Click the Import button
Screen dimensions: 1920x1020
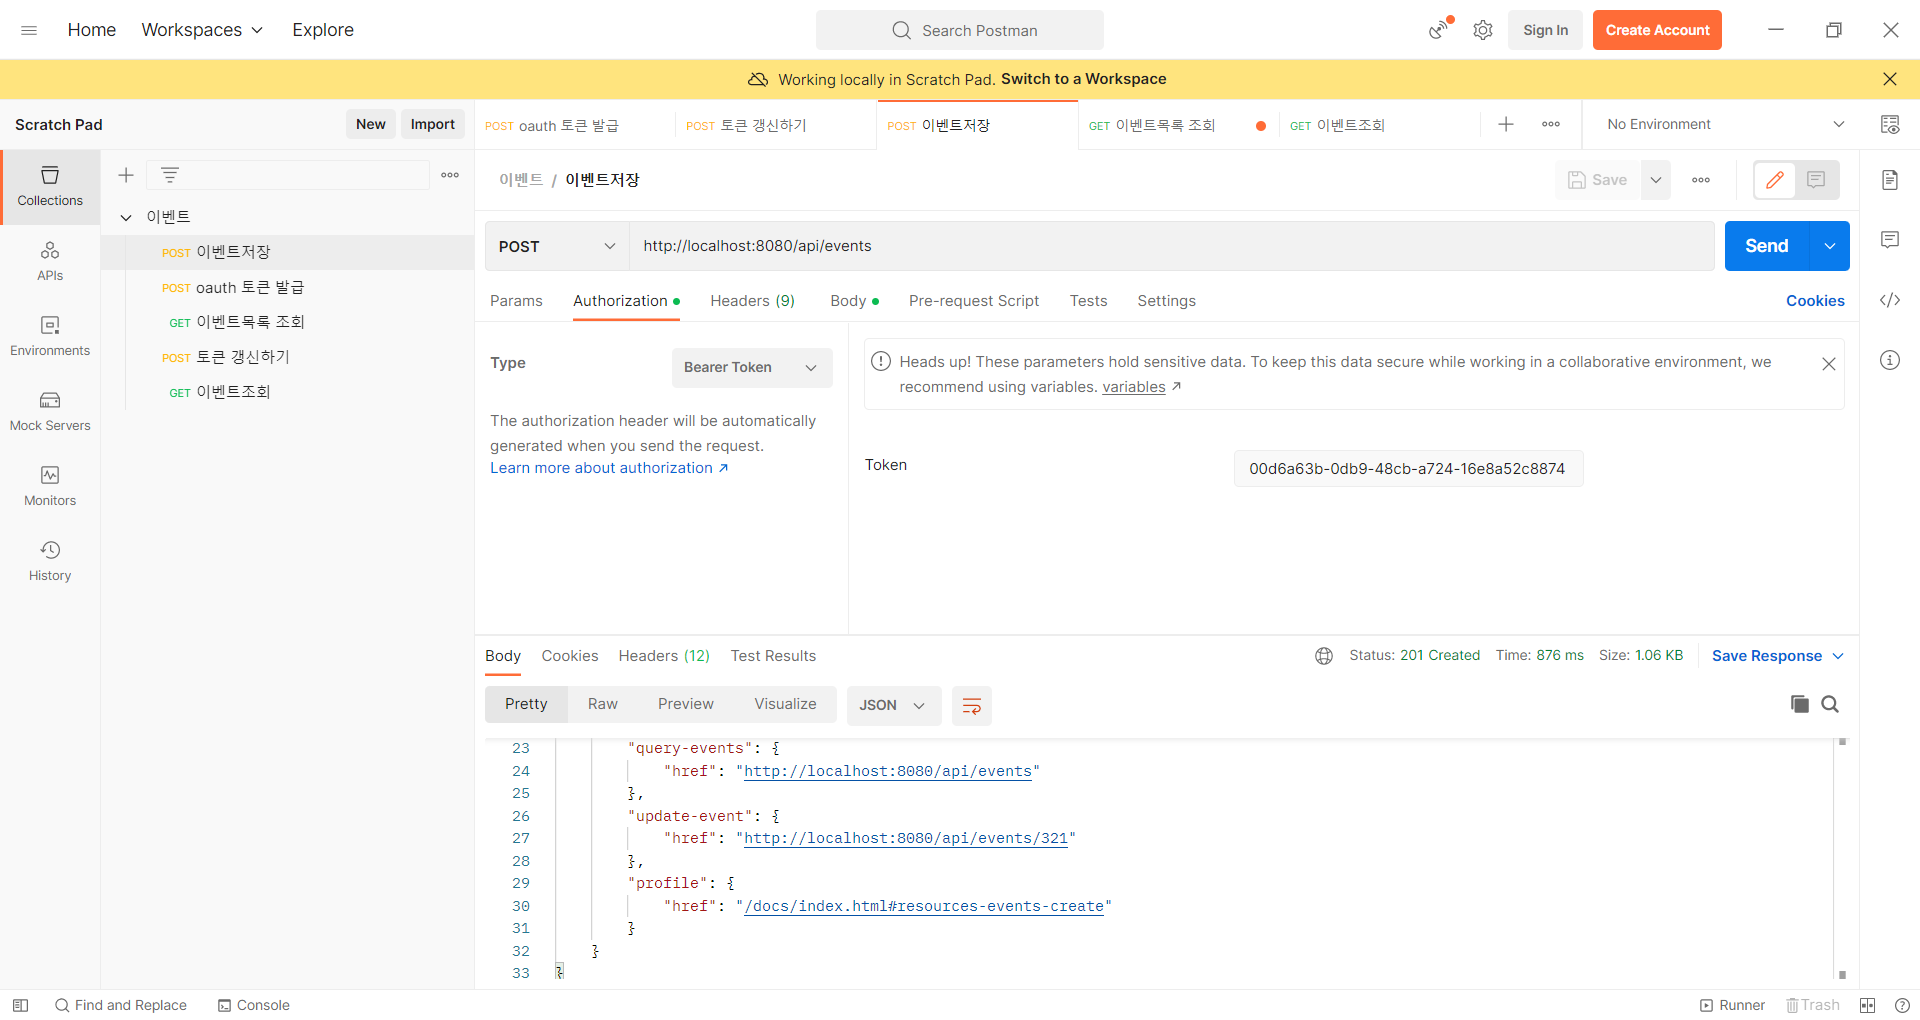[x=433, y=124]
